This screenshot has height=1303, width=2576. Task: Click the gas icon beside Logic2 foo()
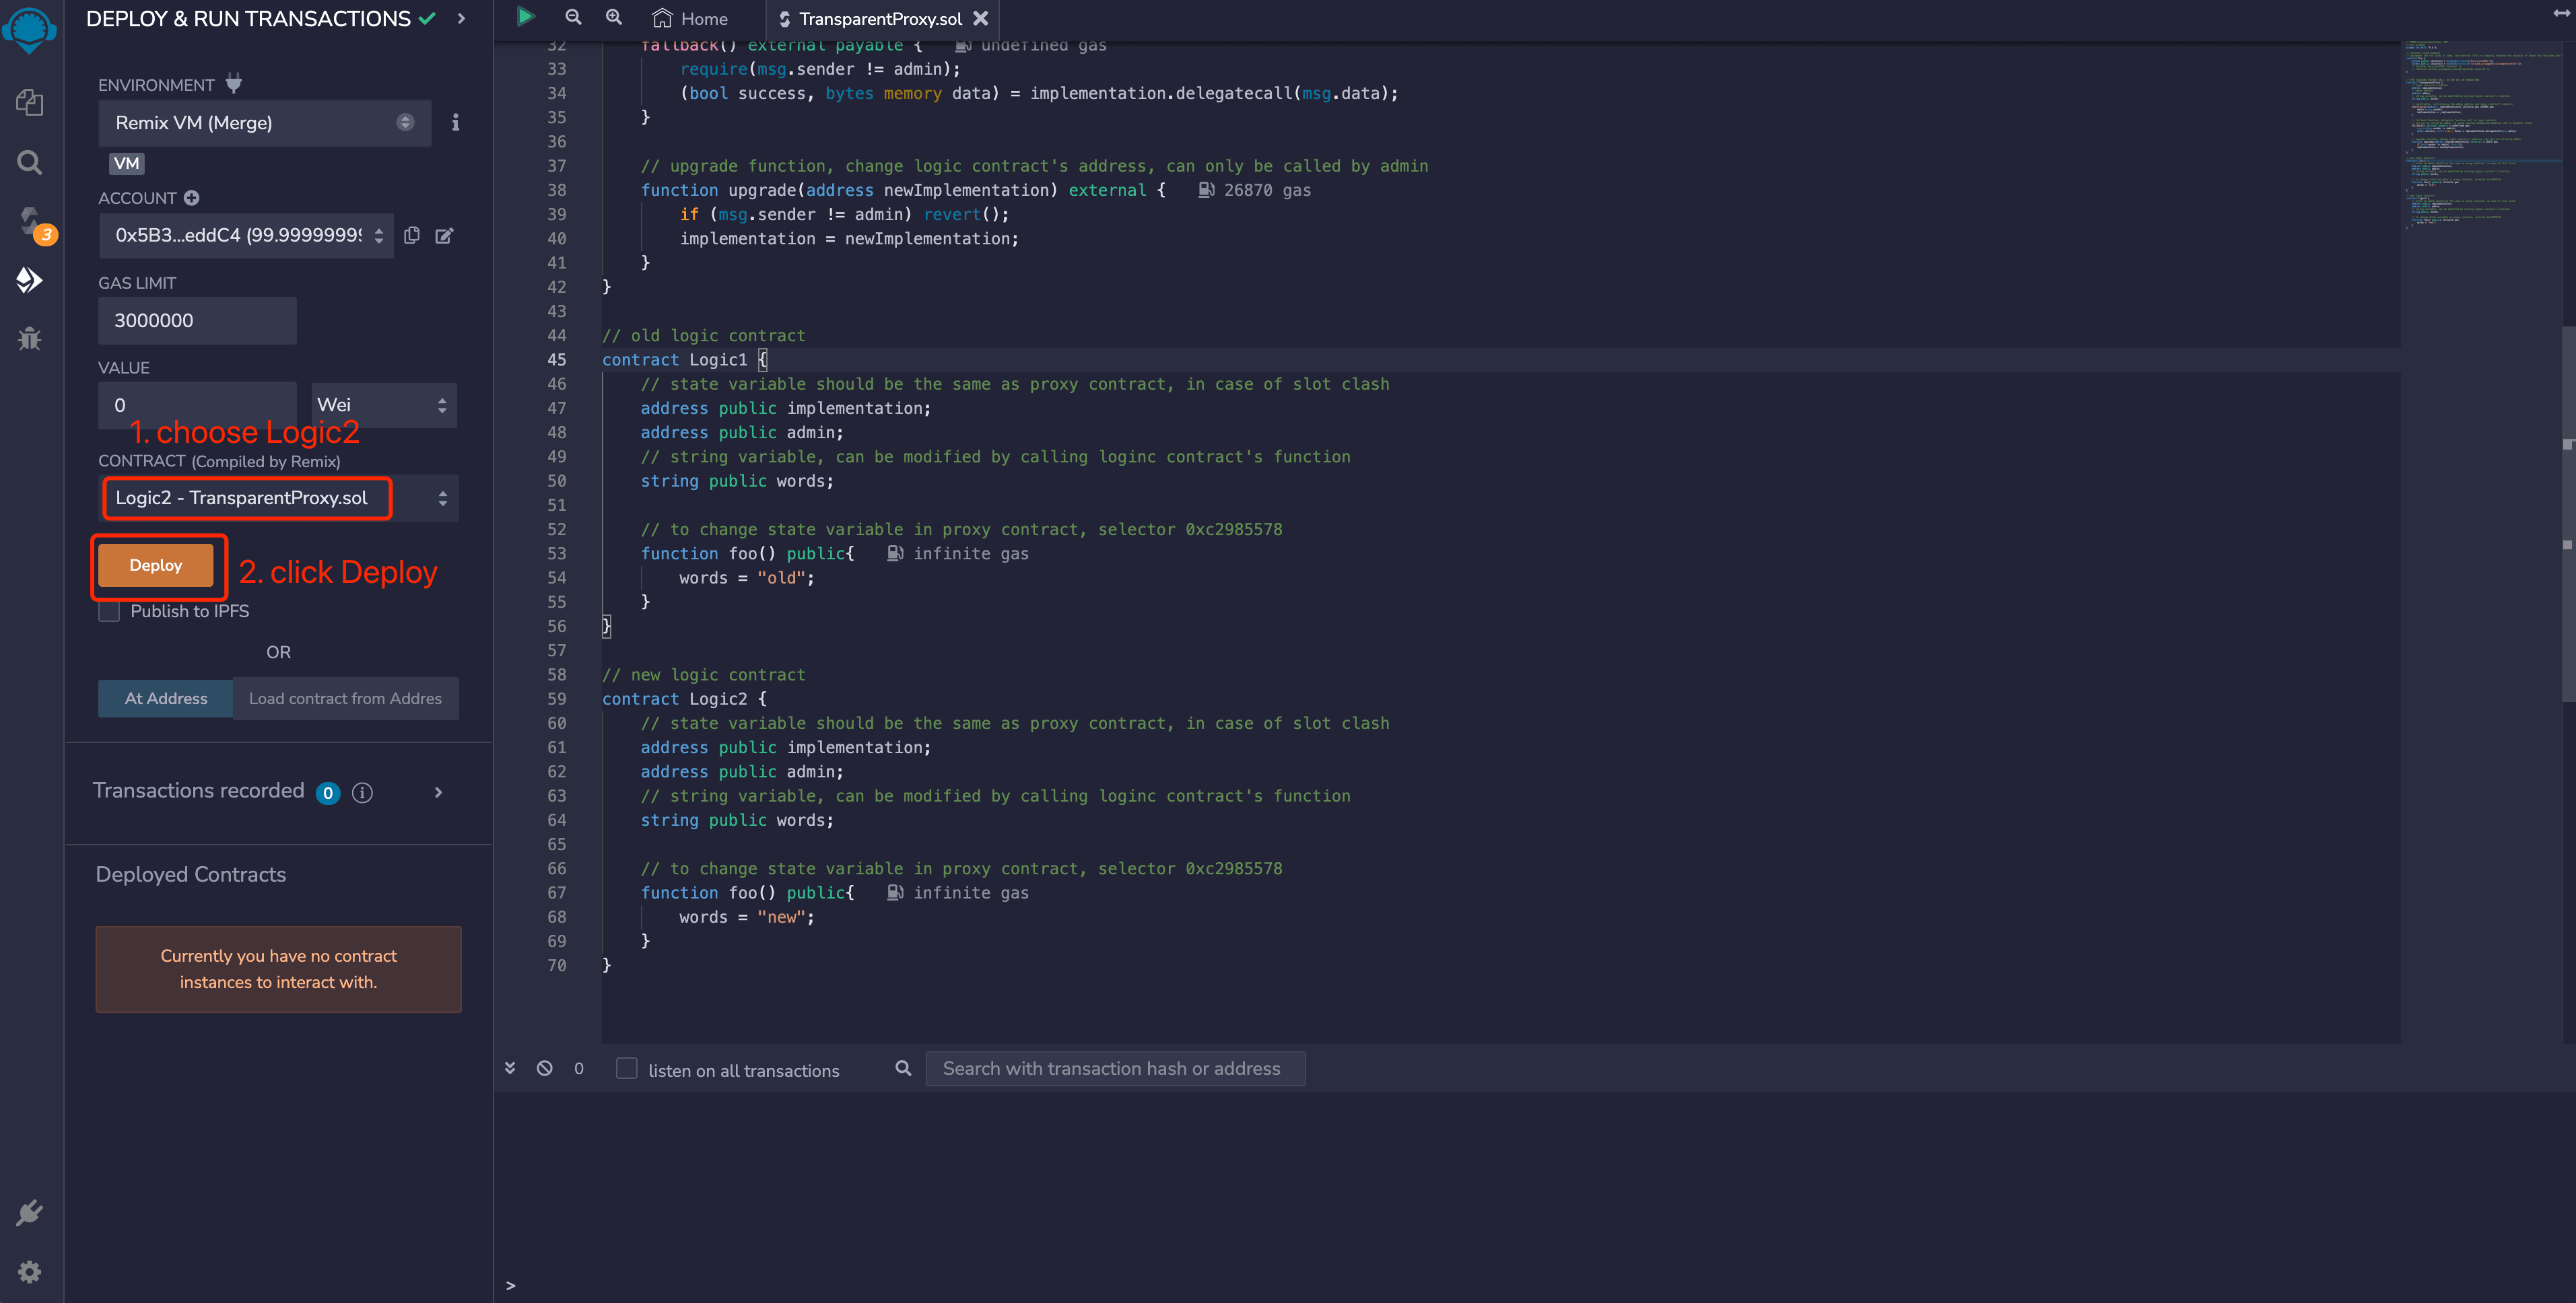tap(895, 892)
